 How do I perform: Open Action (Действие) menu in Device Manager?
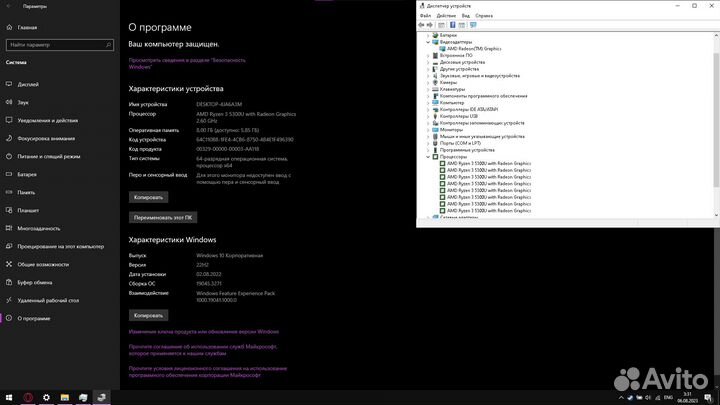pos(446,16)
